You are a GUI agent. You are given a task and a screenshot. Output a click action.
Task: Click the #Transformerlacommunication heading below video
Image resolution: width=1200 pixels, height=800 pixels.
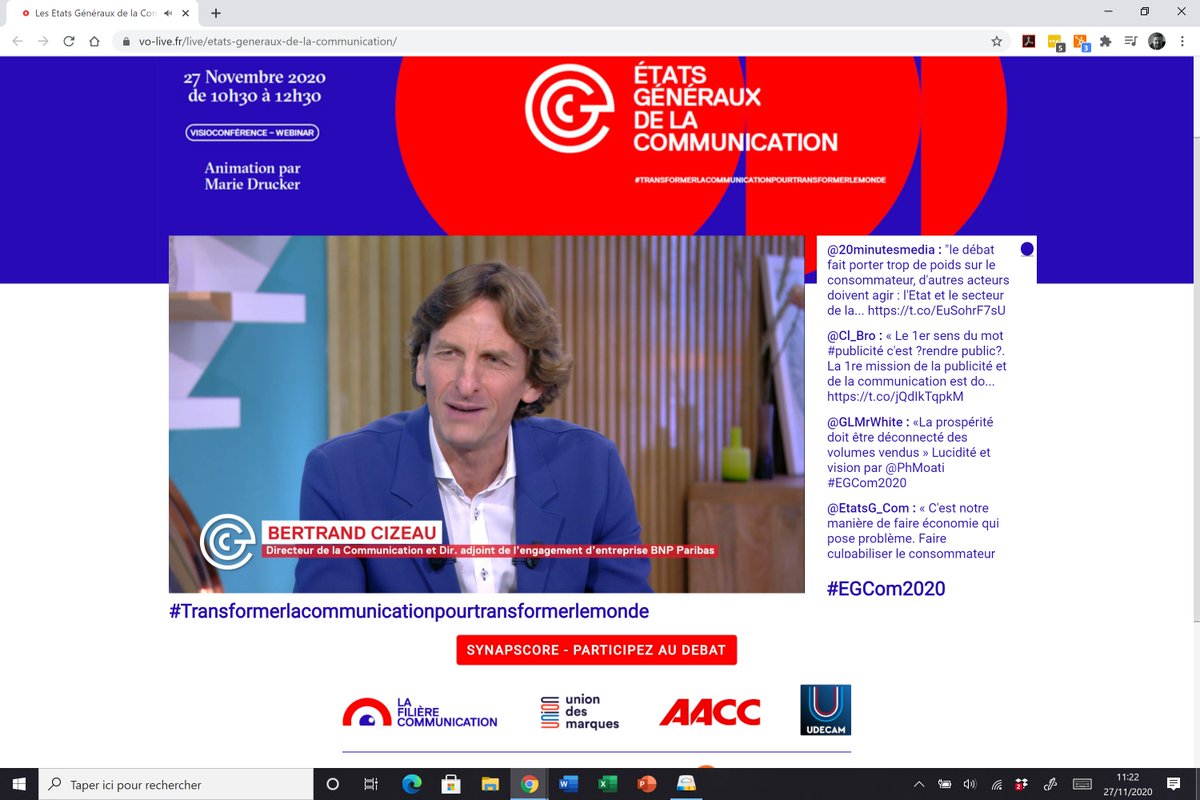409,611
